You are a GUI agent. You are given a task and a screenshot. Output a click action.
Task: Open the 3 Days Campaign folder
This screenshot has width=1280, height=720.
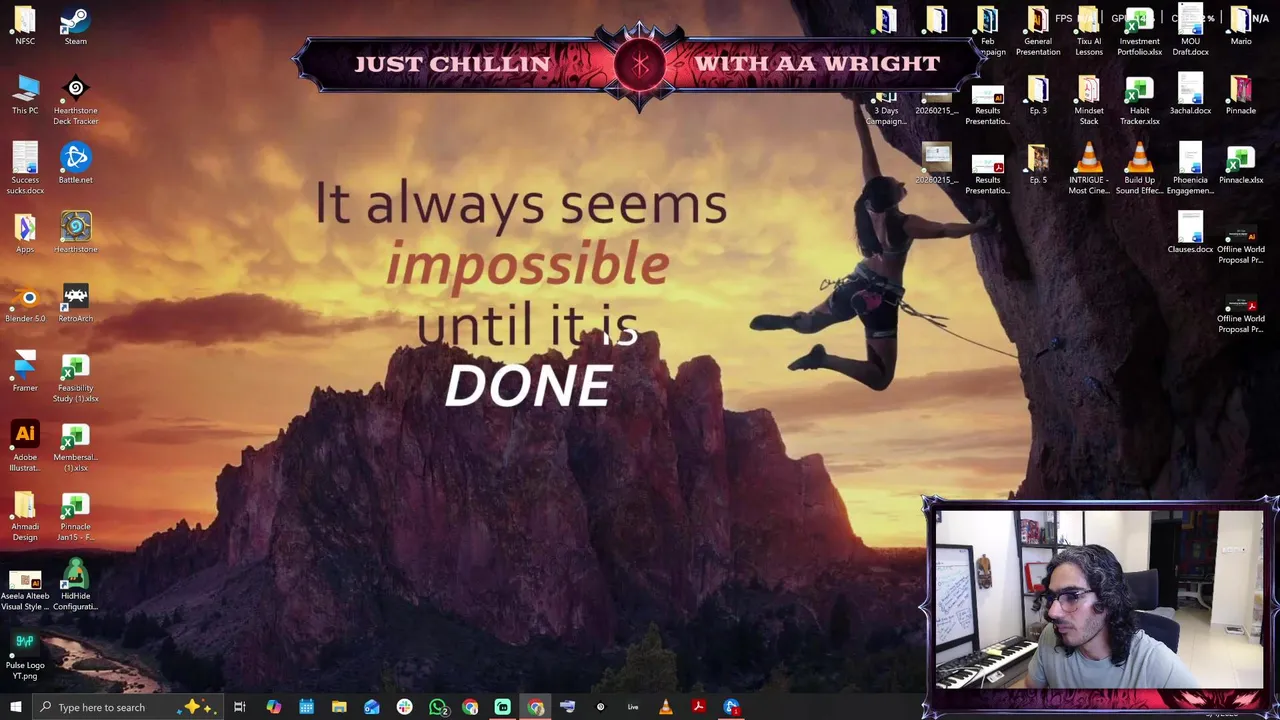pos(886,108)
